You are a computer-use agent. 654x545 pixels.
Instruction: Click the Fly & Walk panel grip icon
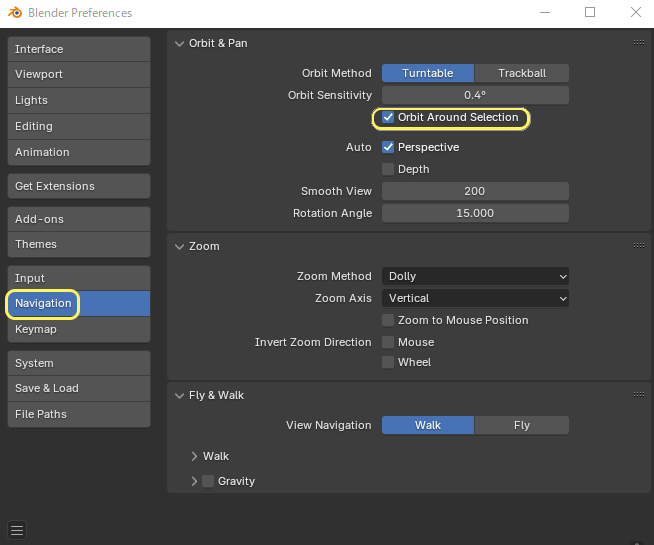(x=638, y=395)
